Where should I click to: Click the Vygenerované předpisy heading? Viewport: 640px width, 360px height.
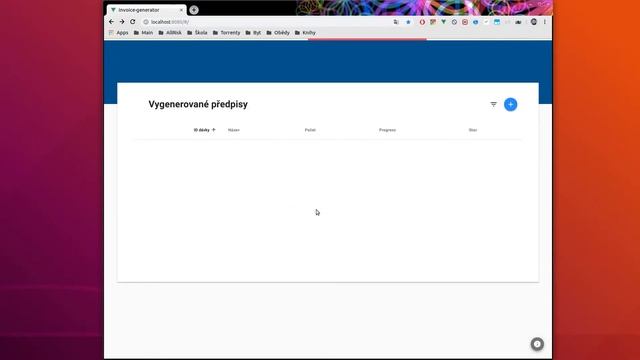[x=198, y=104]
